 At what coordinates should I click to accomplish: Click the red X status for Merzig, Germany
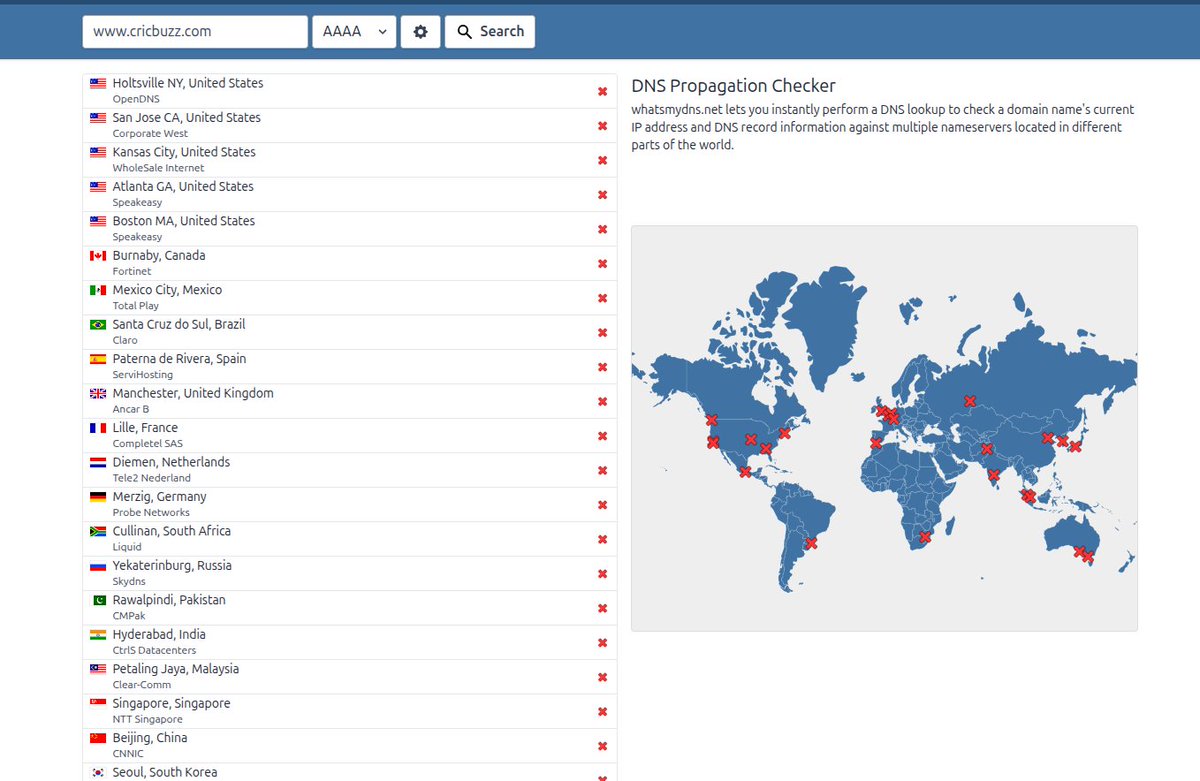(x=602, y=505)
